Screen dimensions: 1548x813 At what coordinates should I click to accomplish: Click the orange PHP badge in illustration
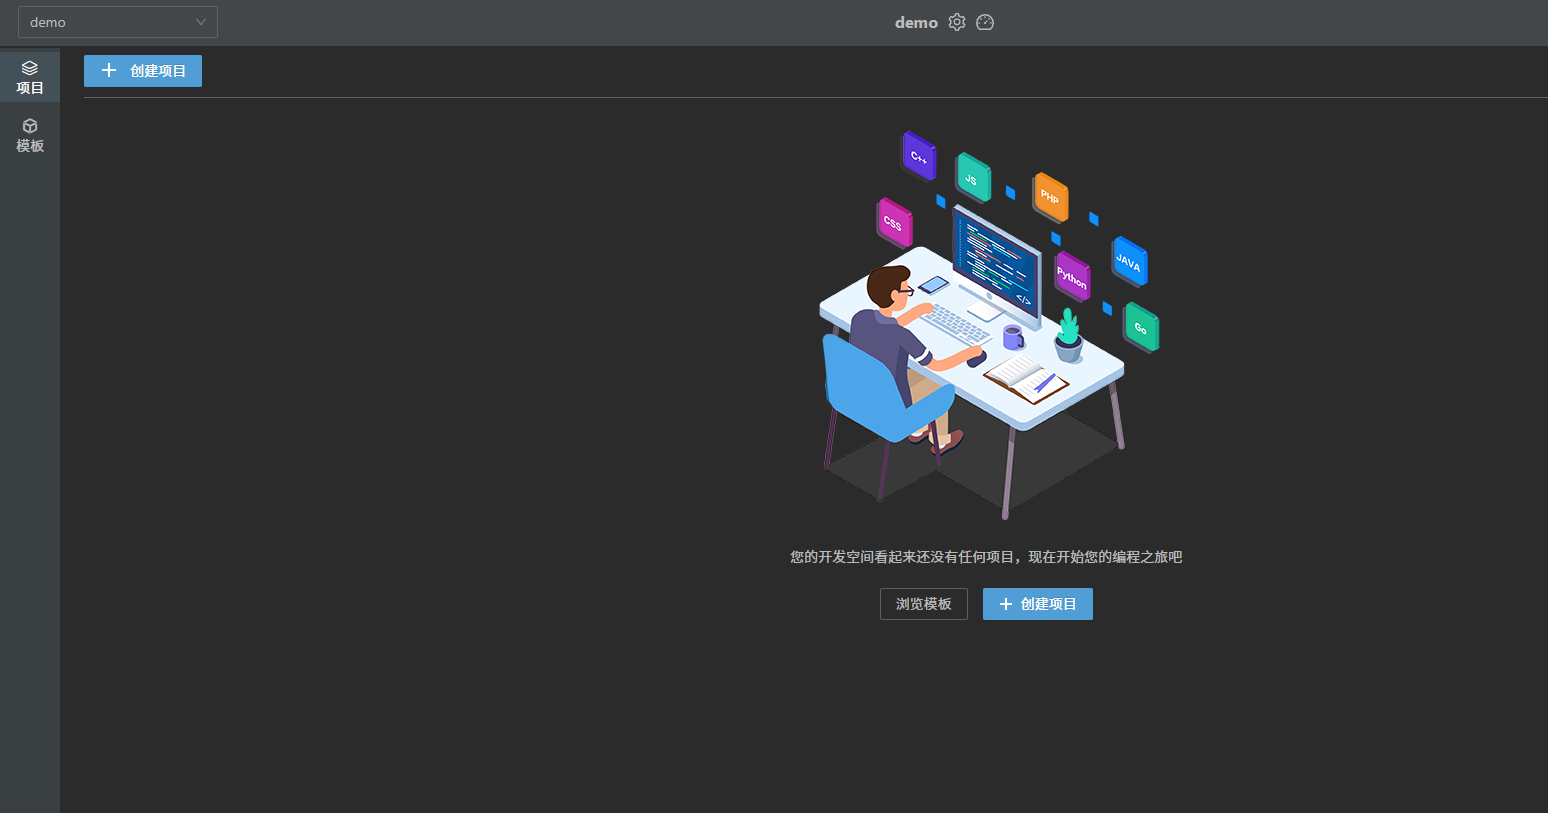coord(1050,197)
